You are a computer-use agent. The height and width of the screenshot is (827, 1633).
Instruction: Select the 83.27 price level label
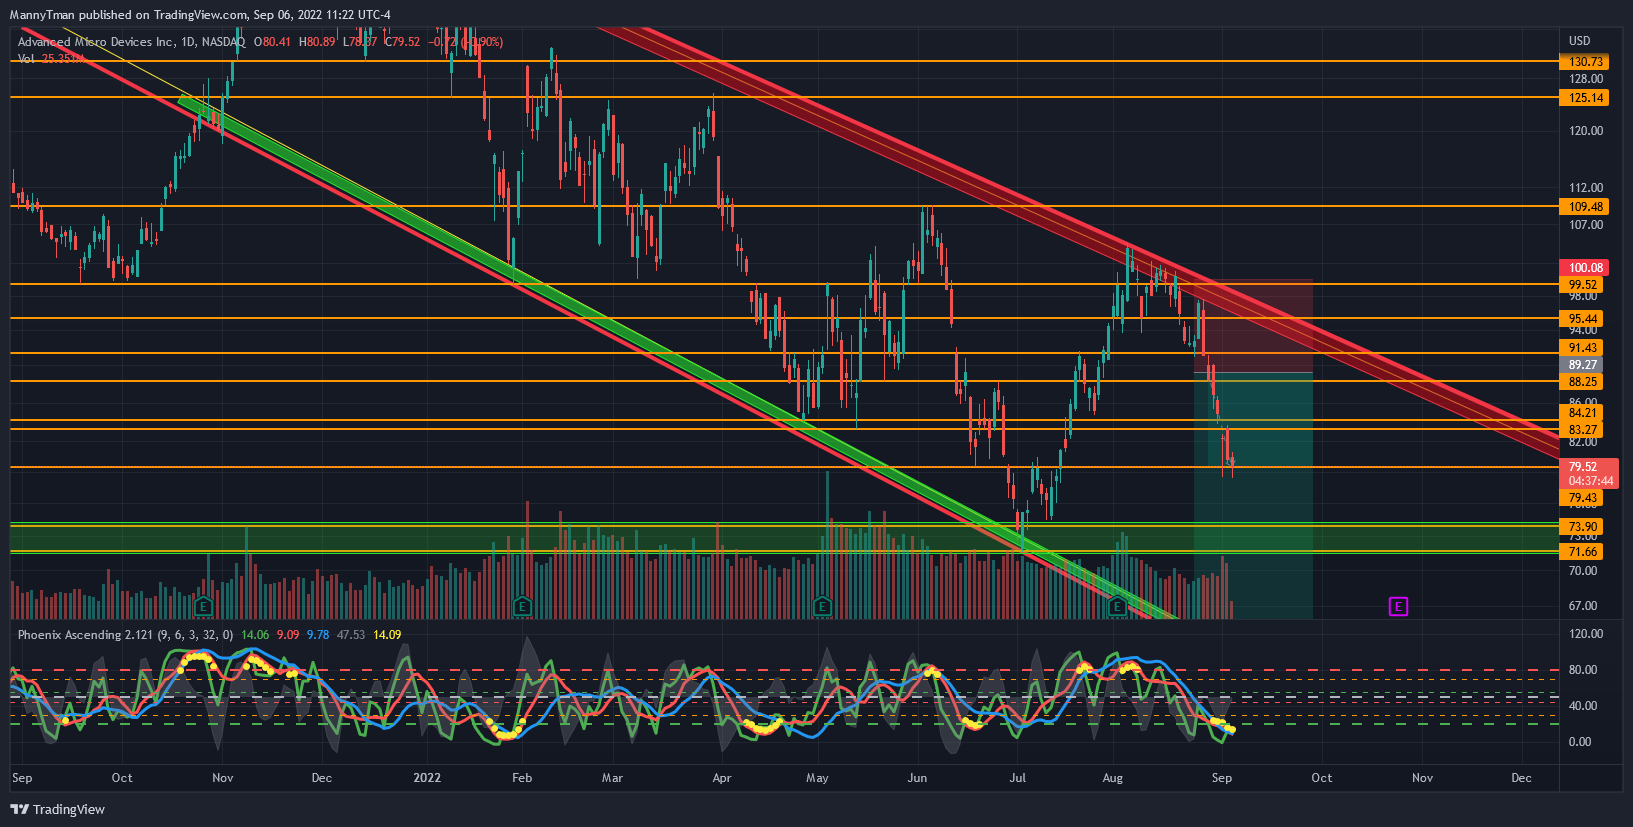[x=1582, y=430]
